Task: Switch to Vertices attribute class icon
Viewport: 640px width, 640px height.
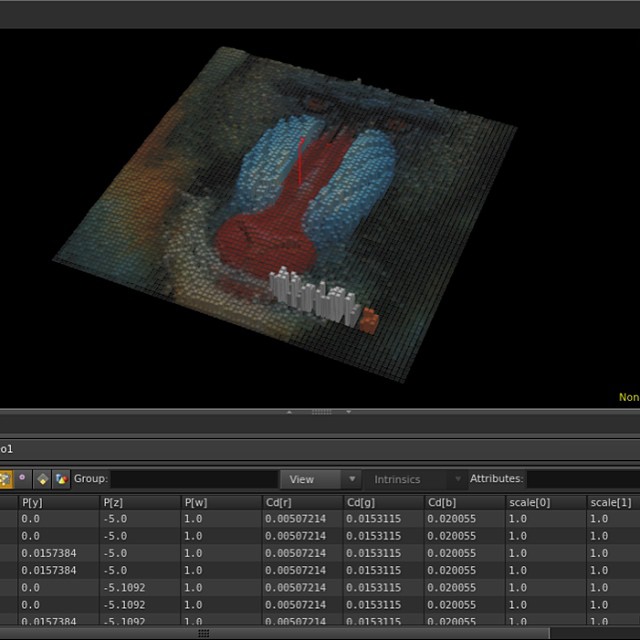Action: pos(22,479)
